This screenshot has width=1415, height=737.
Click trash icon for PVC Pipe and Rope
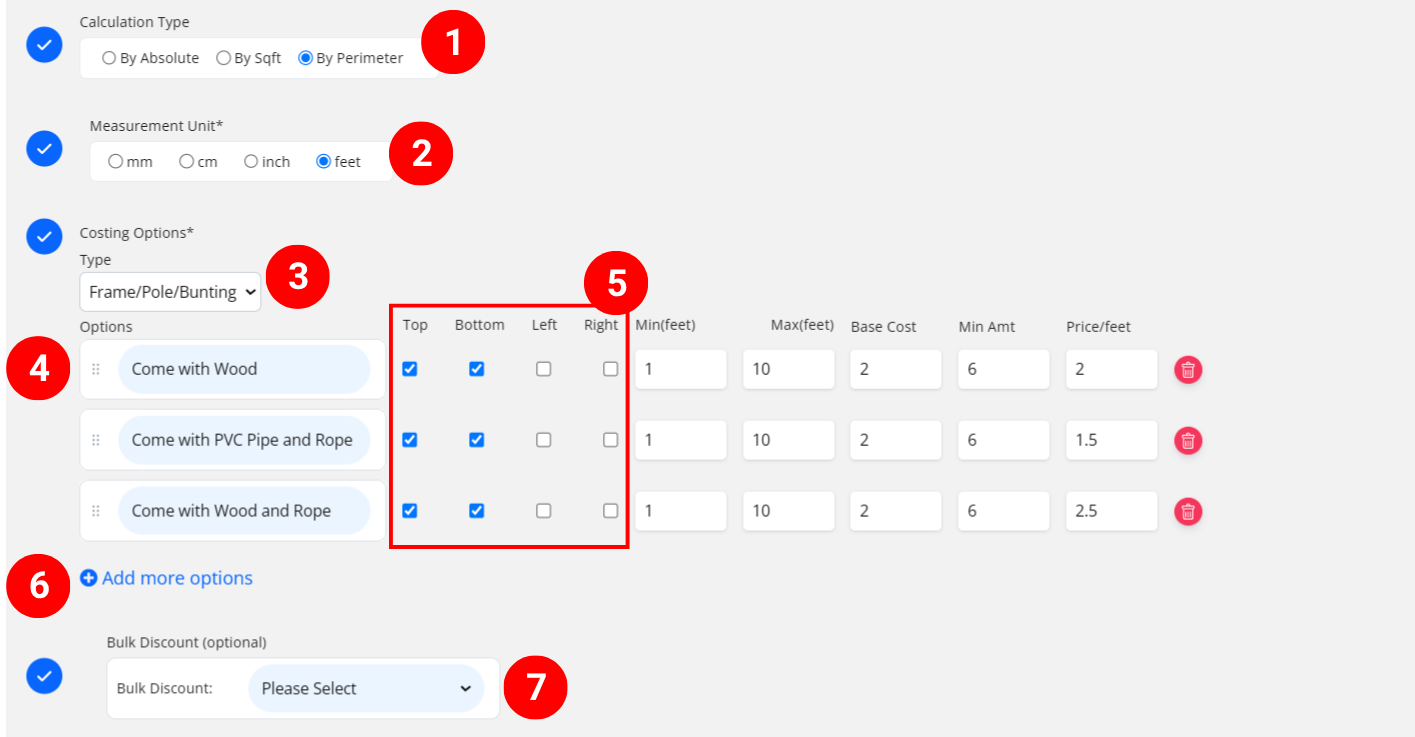pos(1188,441)
